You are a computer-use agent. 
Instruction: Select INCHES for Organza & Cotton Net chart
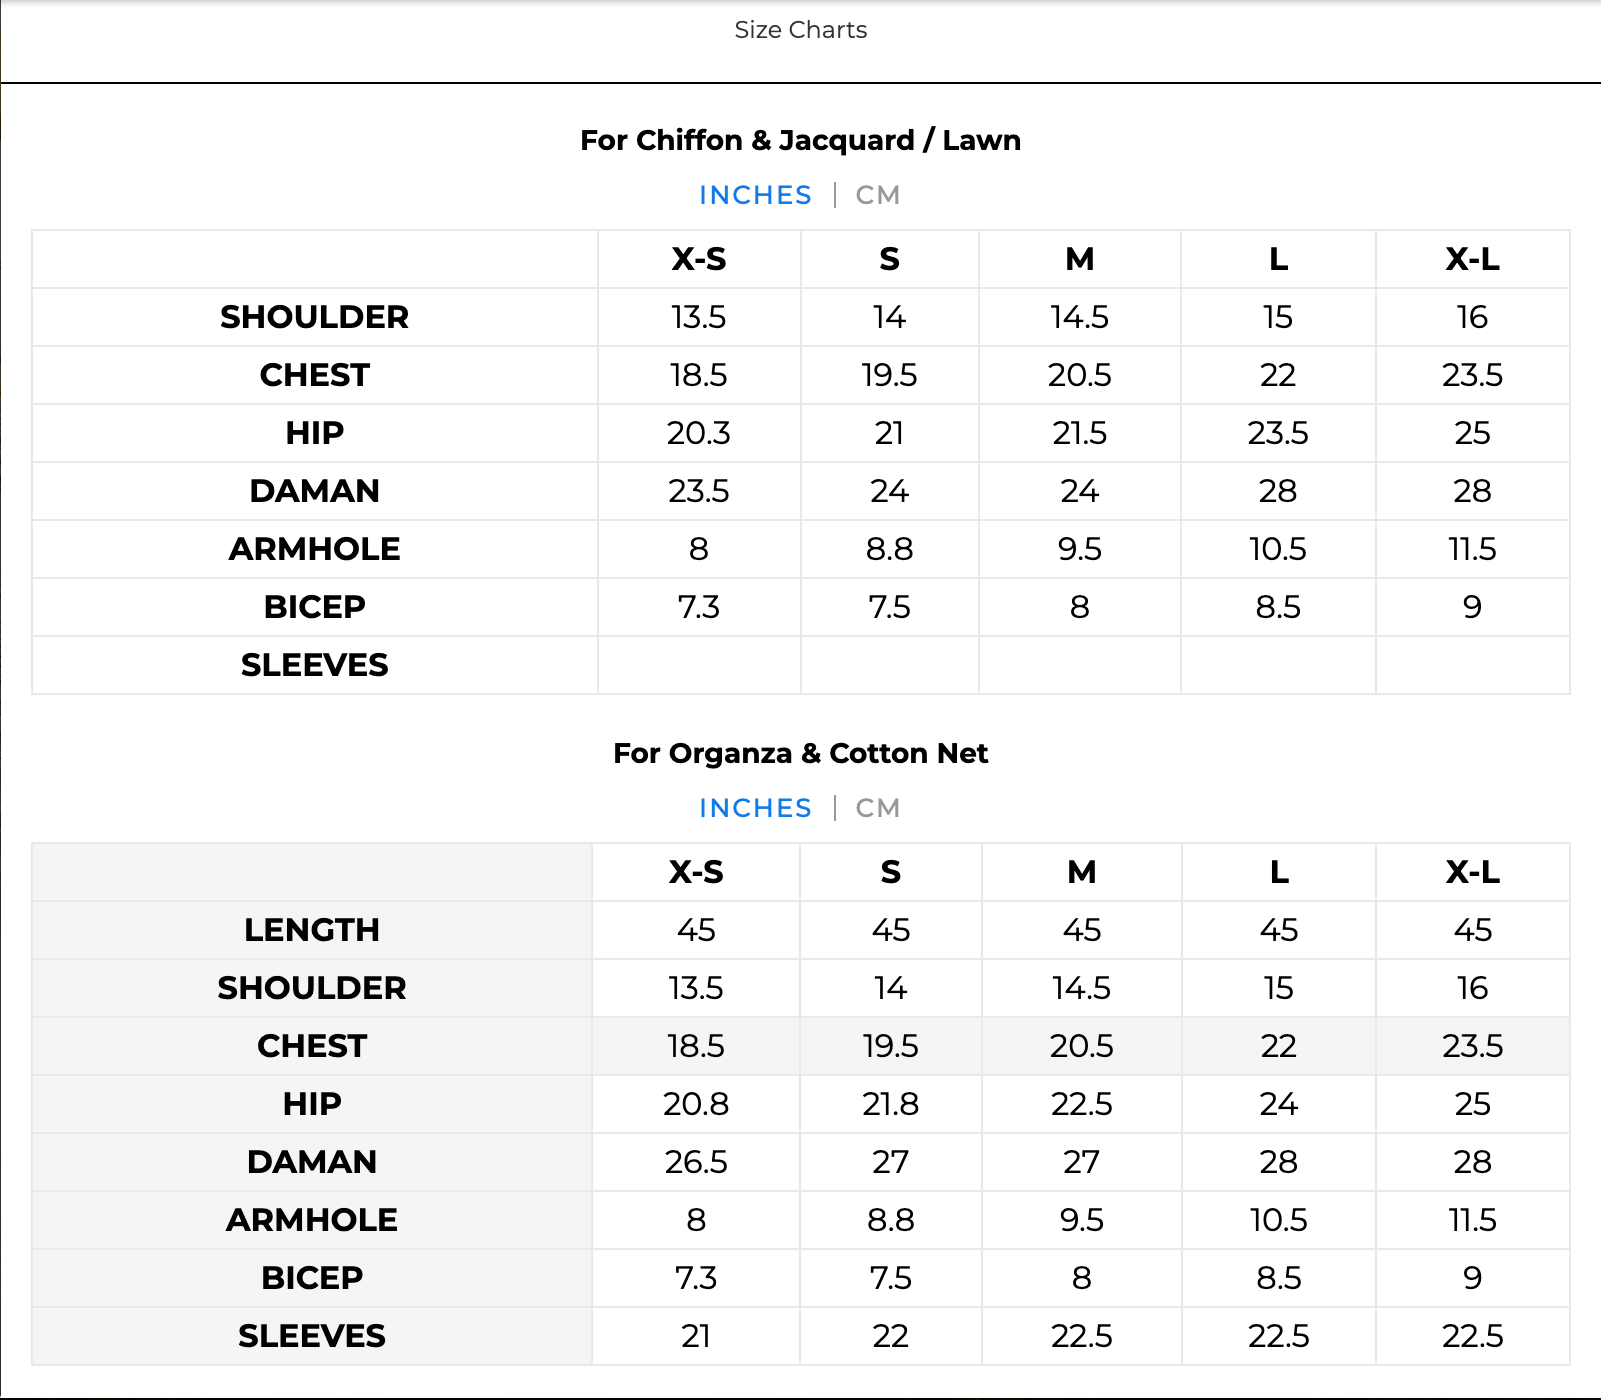coord(755,808)
